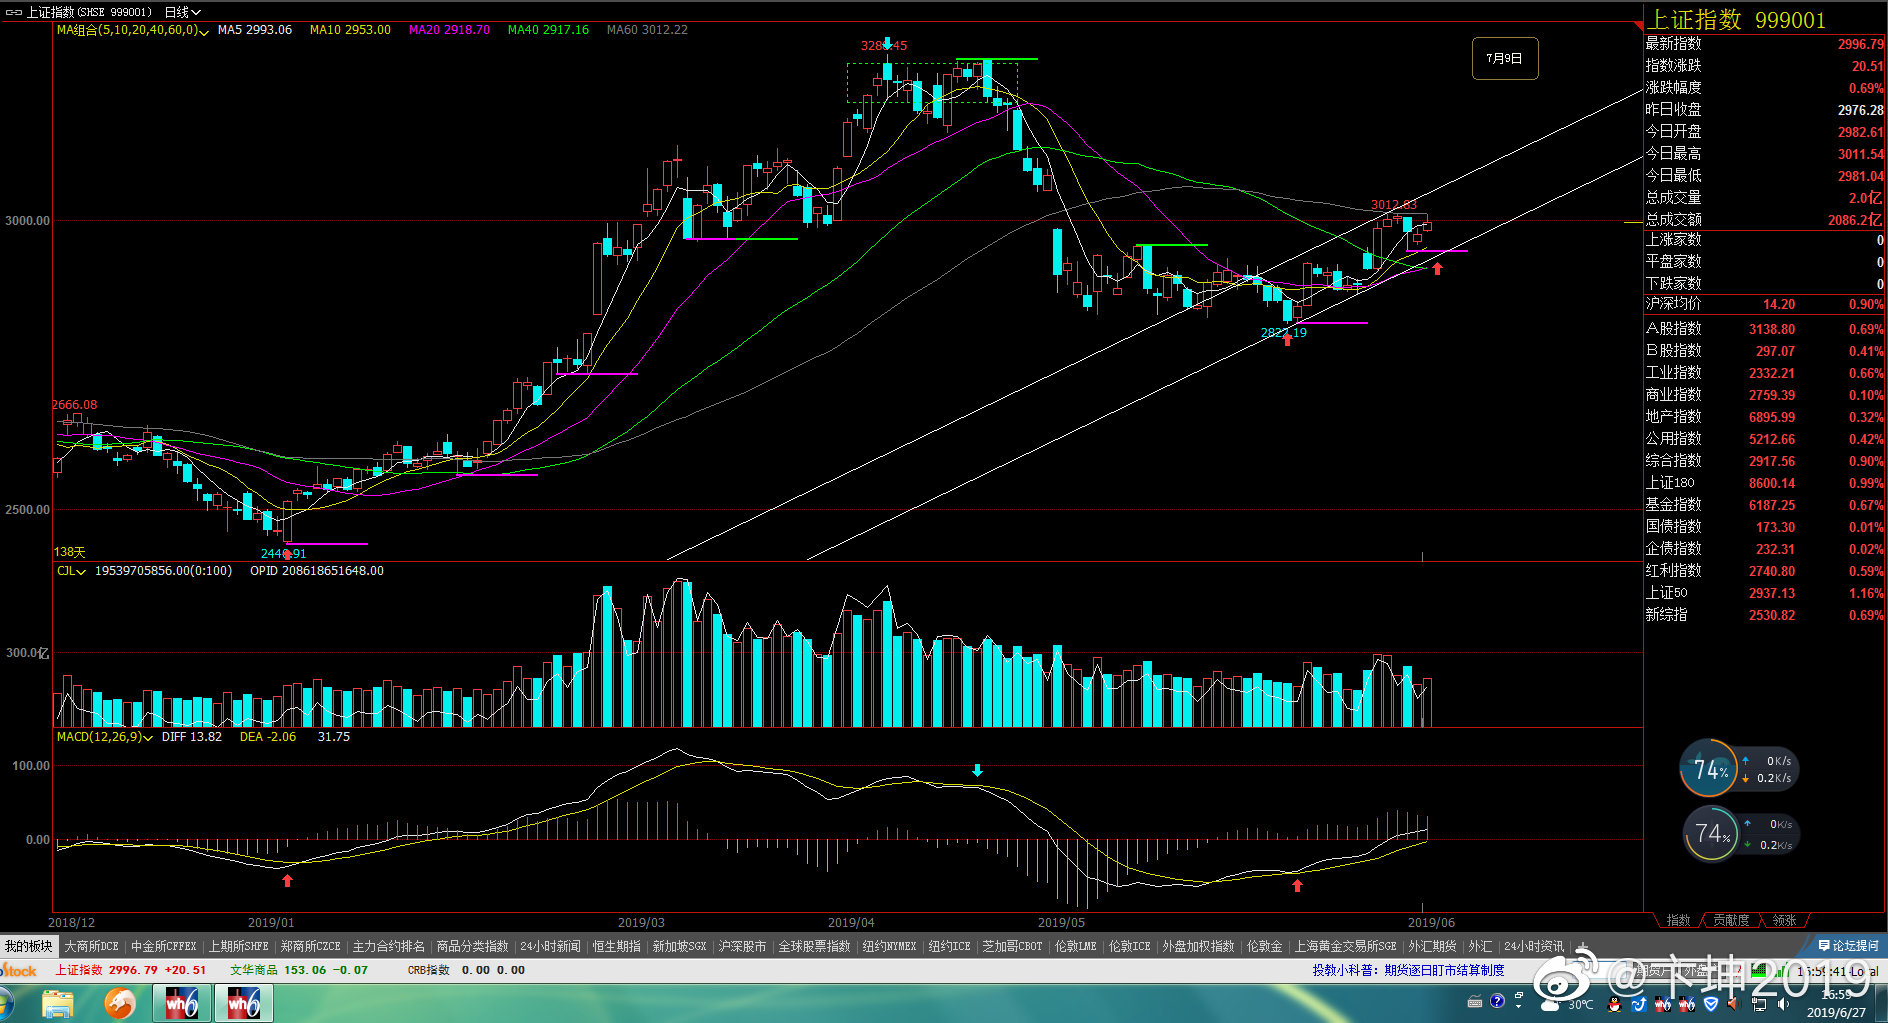Open the 投教小科普 期货逐日盯市 link
This screenshot has width=1888, height=1023.
pyautogui.click(x=1408, y=970)
